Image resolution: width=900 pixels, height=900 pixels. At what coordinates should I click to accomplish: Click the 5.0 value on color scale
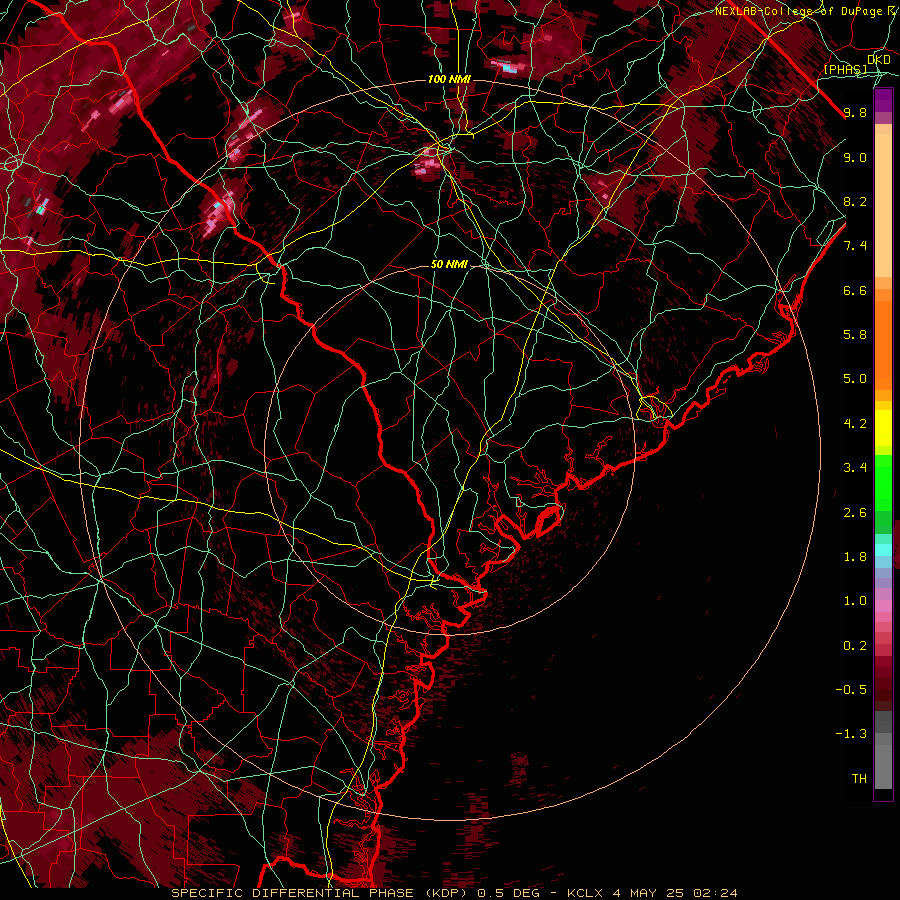pos(855,379)
